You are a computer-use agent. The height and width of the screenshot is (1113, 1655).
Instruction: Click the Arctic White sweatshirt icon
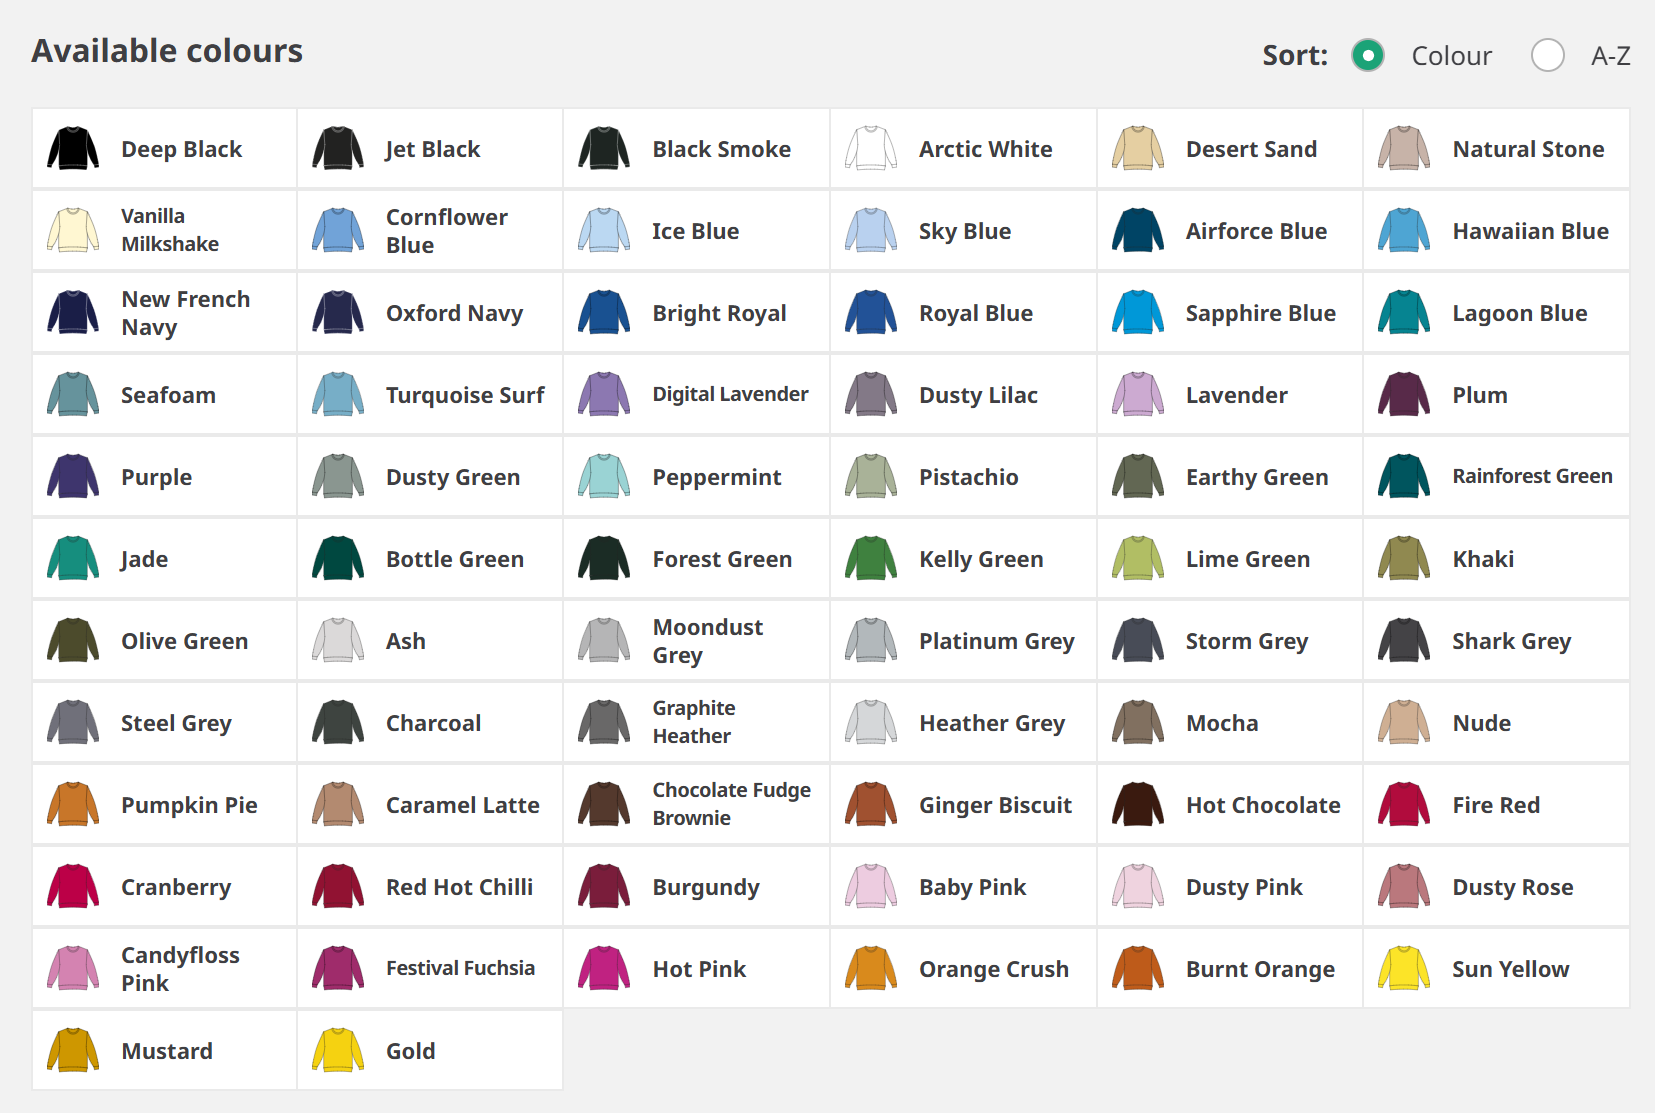pos(870,149)
